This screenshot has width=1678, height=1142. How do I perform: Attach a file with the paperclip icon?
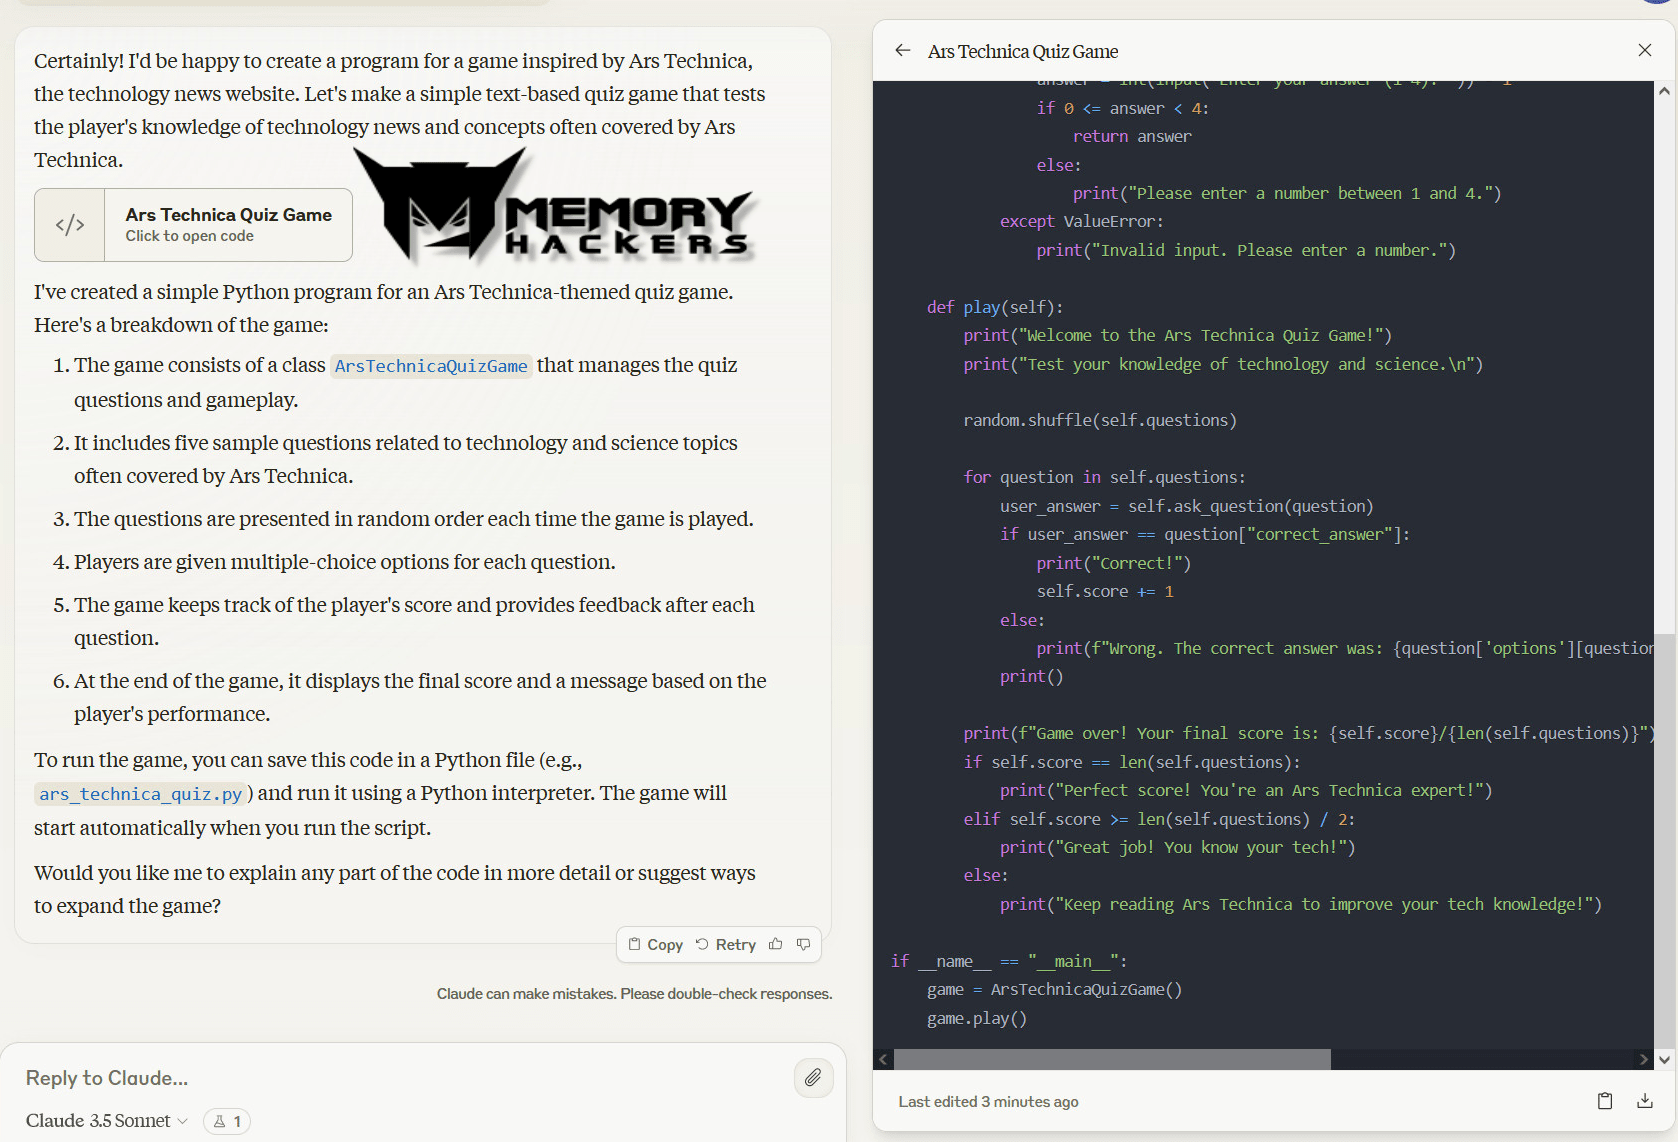(813, 1077)
